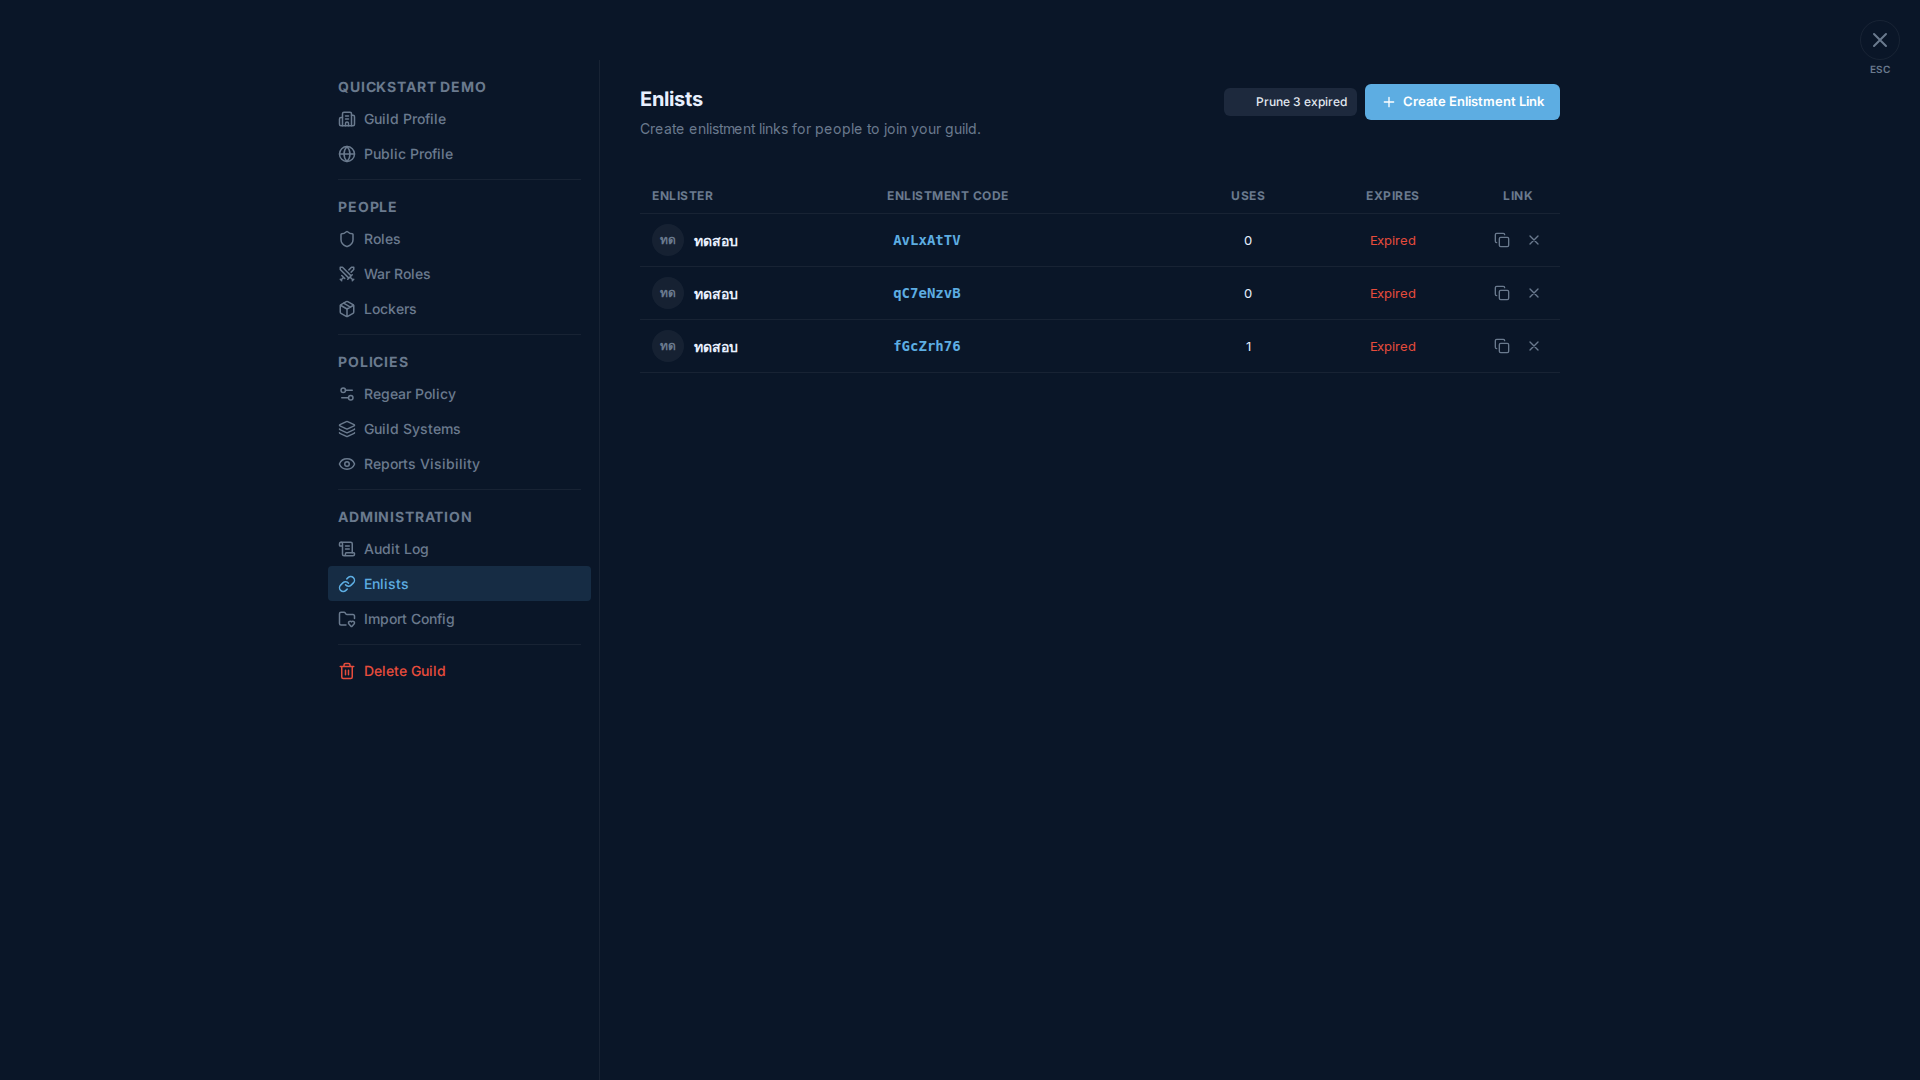Click the Regear Policy sliders icon
Viewport: 1920px width, 1080px height.
[347, 394]
